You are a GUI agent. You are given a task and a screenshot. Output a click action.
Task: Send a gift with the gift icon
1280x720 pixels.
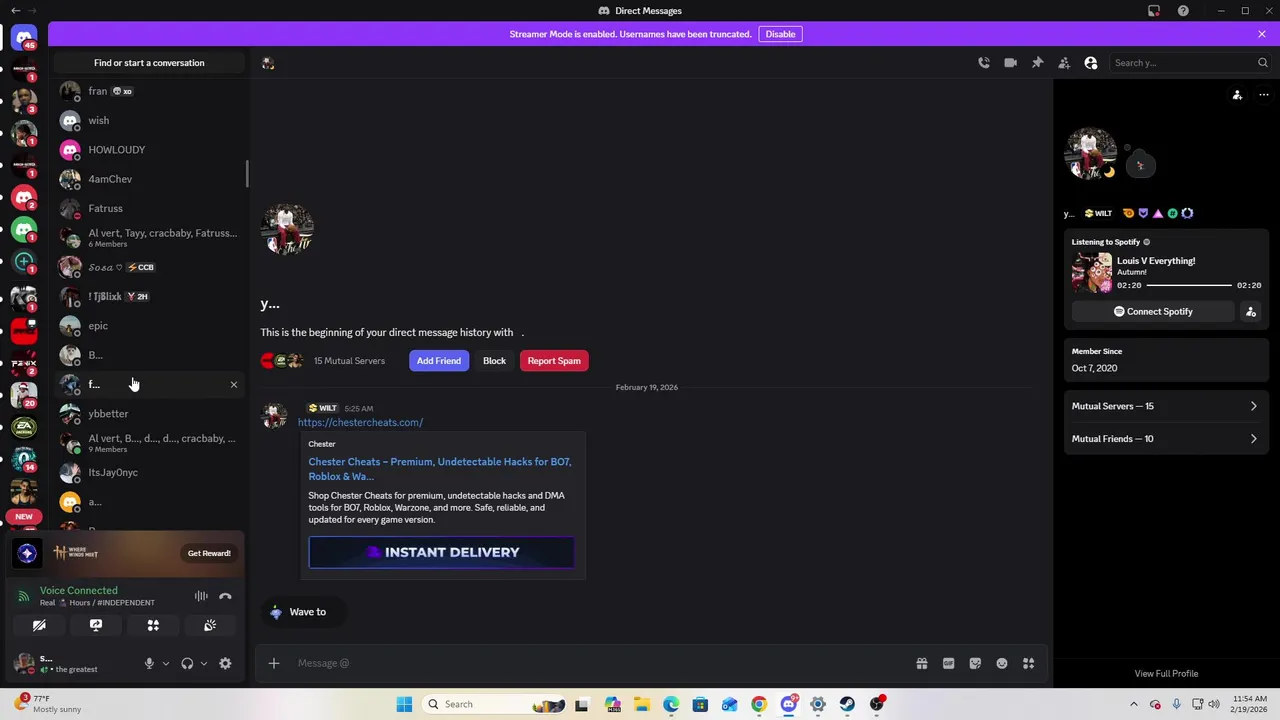pyautogui.click(x=922, y=663)
